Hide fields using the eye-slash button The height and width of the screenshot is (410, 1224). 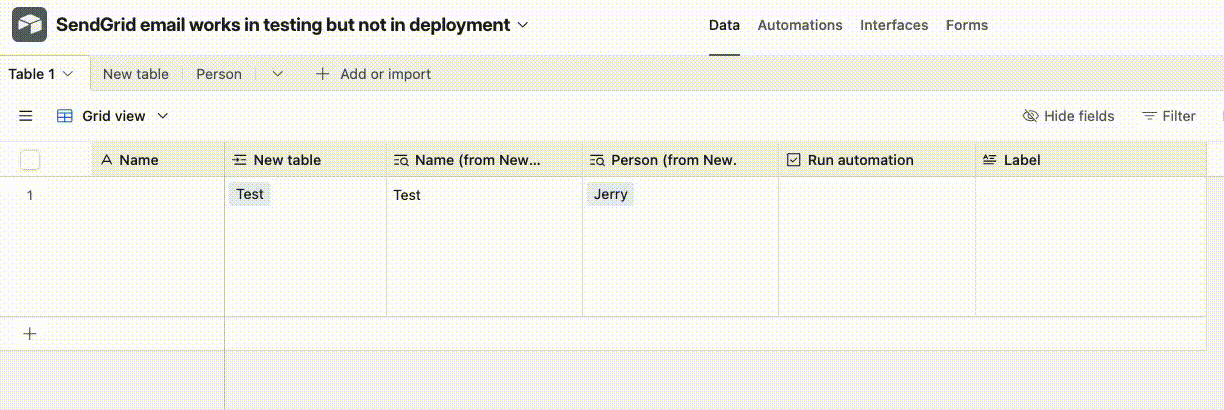pyautogui.click(x=1068, y=116)
